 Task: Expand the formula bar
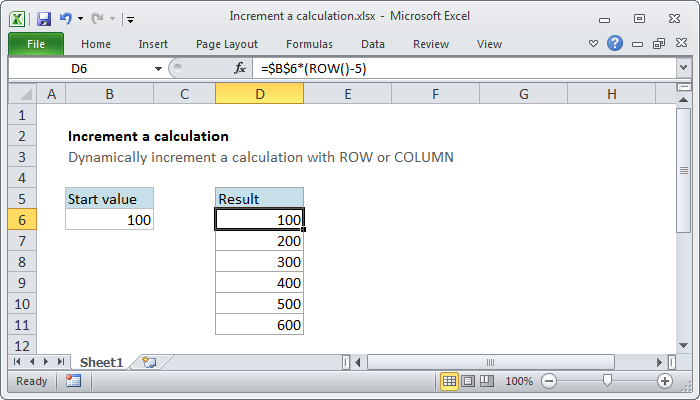pyautogui.click(x=683, y=68)
